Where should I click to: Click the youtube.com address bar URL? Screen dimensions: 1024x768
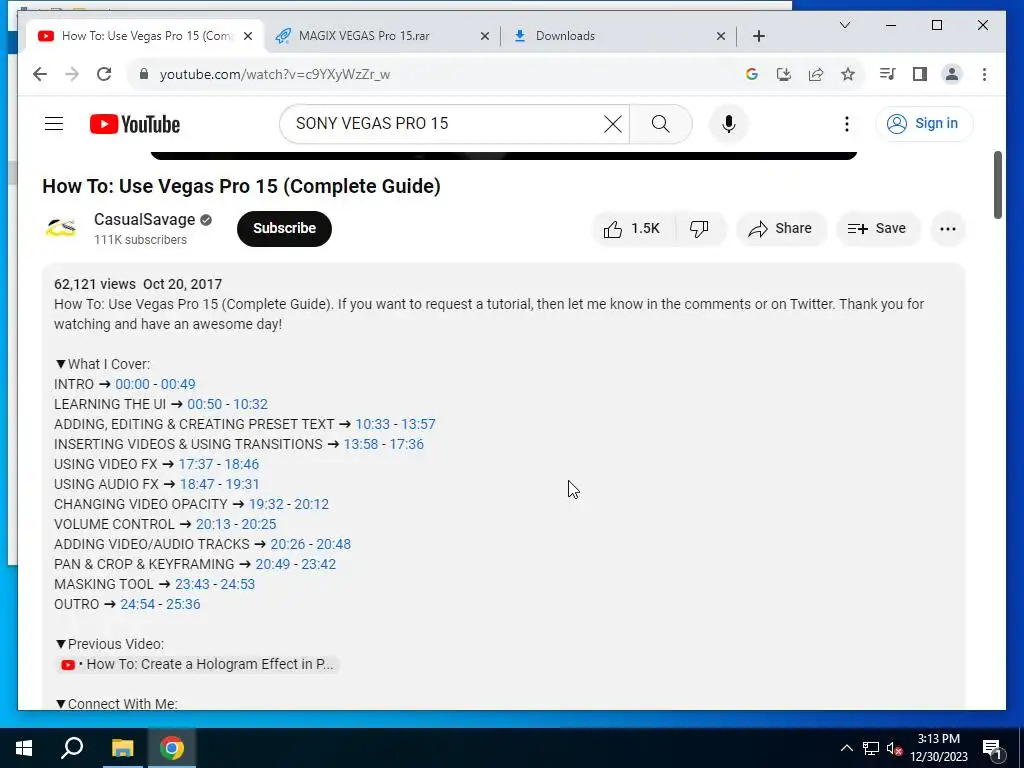point(275,74)
